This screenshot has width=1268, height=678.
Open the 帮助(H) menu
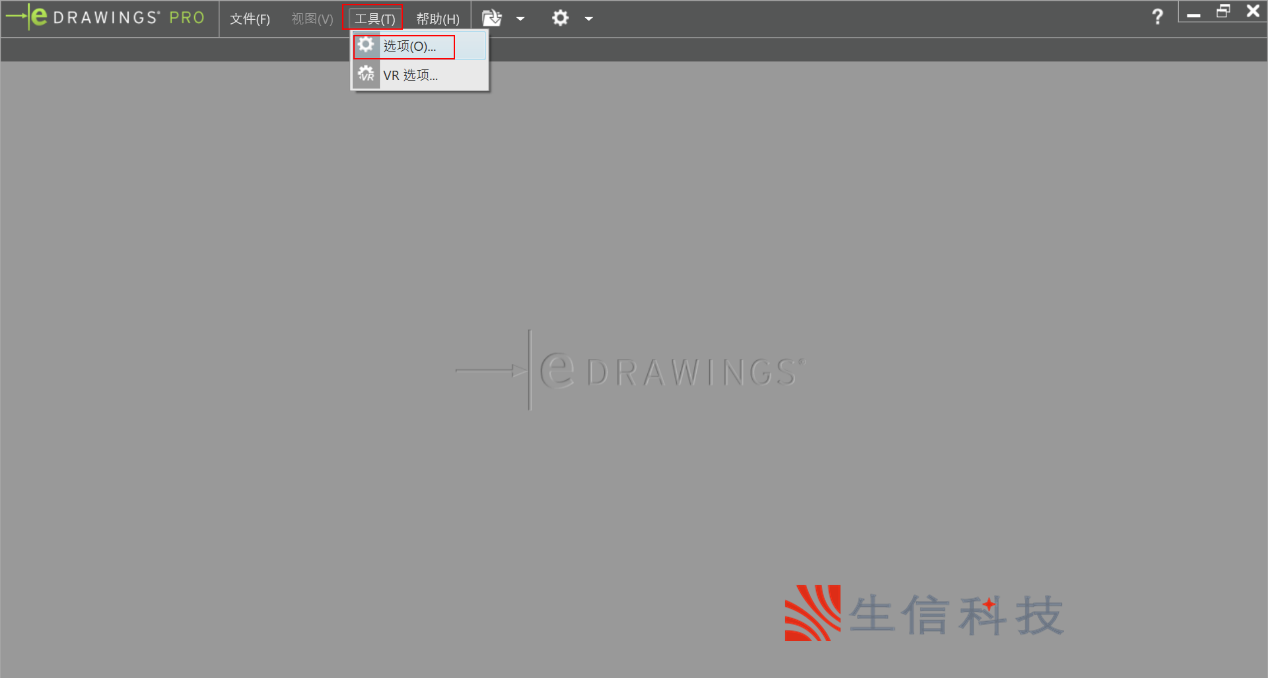438,19
